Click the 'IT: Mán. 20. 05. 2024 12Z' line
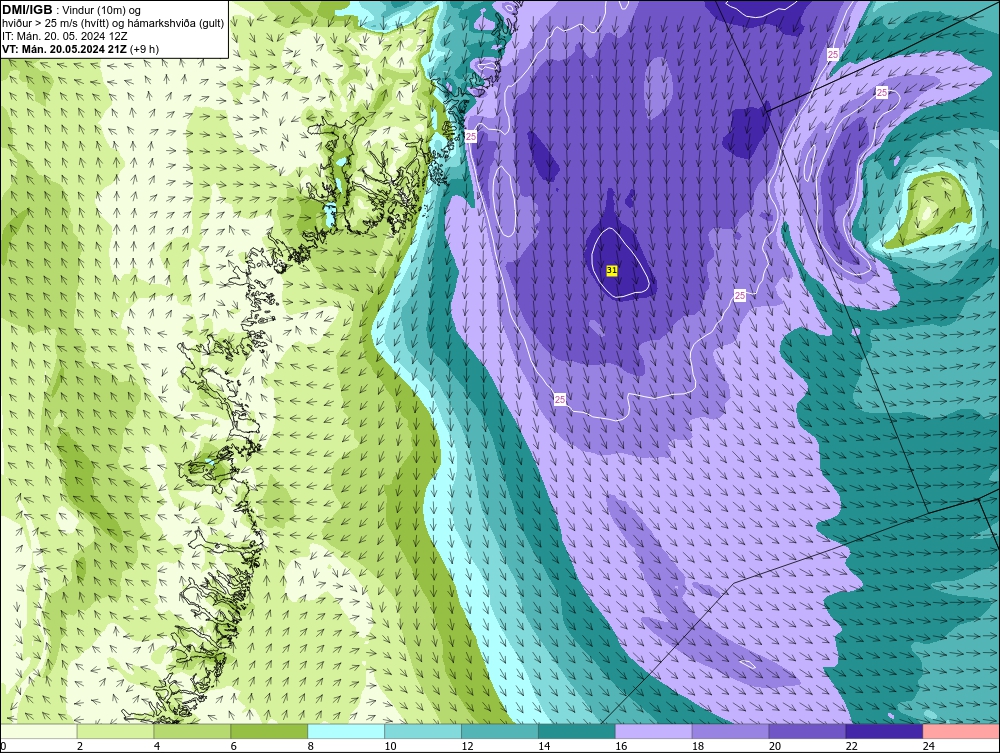Screen dimensions: 1000x753 [64, 36]
